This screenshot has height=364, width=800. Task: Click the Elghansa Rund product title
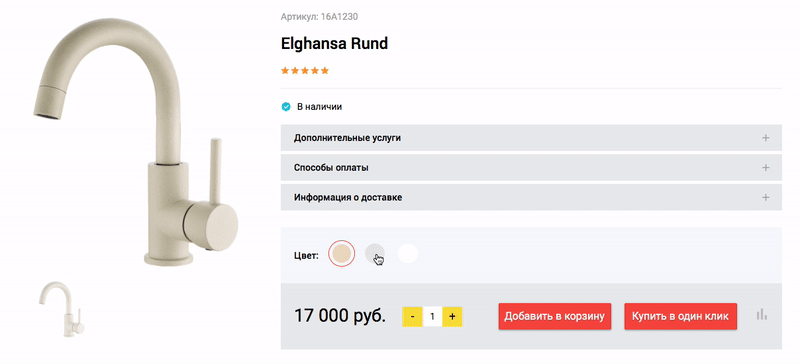334,44
